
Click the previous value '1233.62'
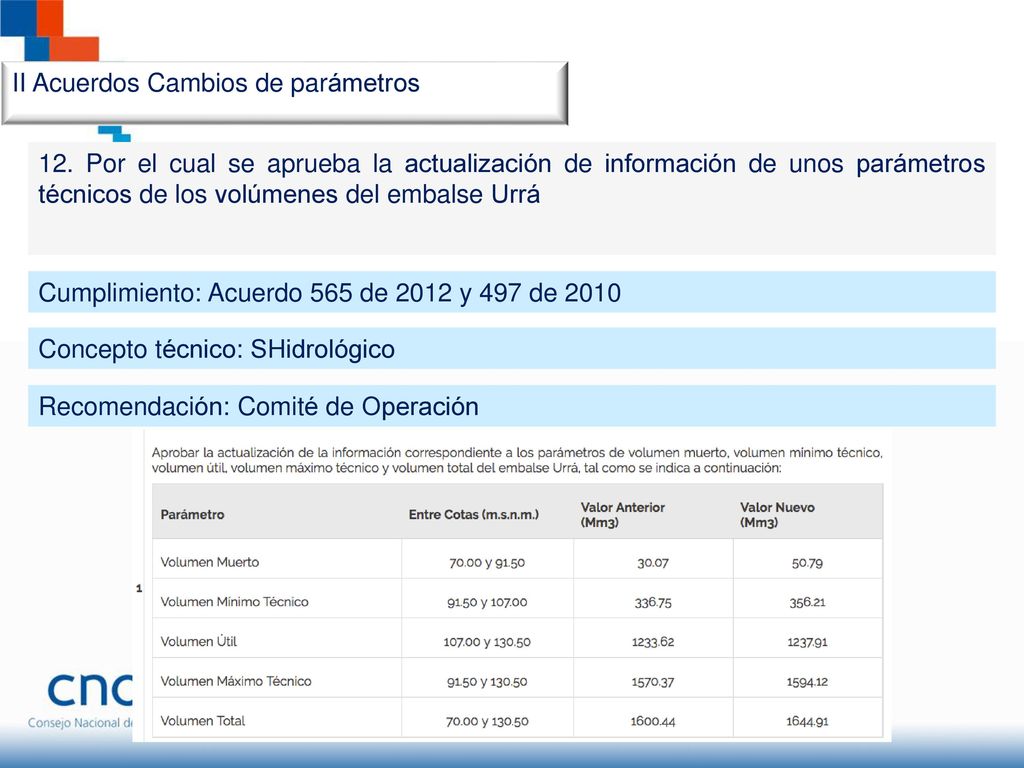pos(653,642)
